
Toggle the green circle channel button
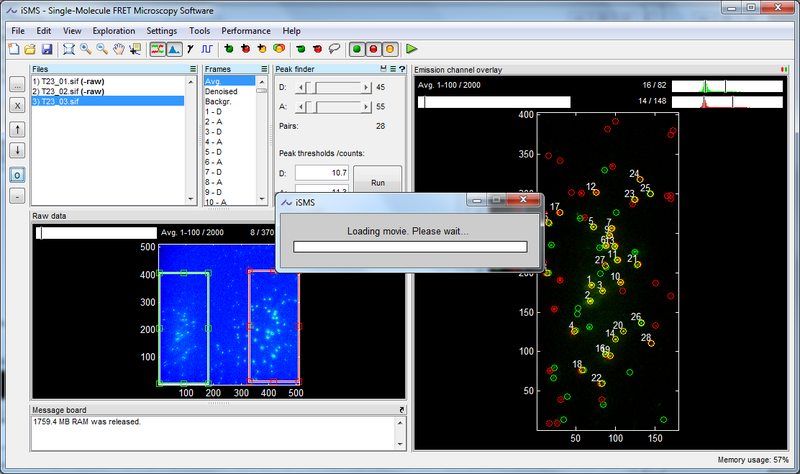358,48
